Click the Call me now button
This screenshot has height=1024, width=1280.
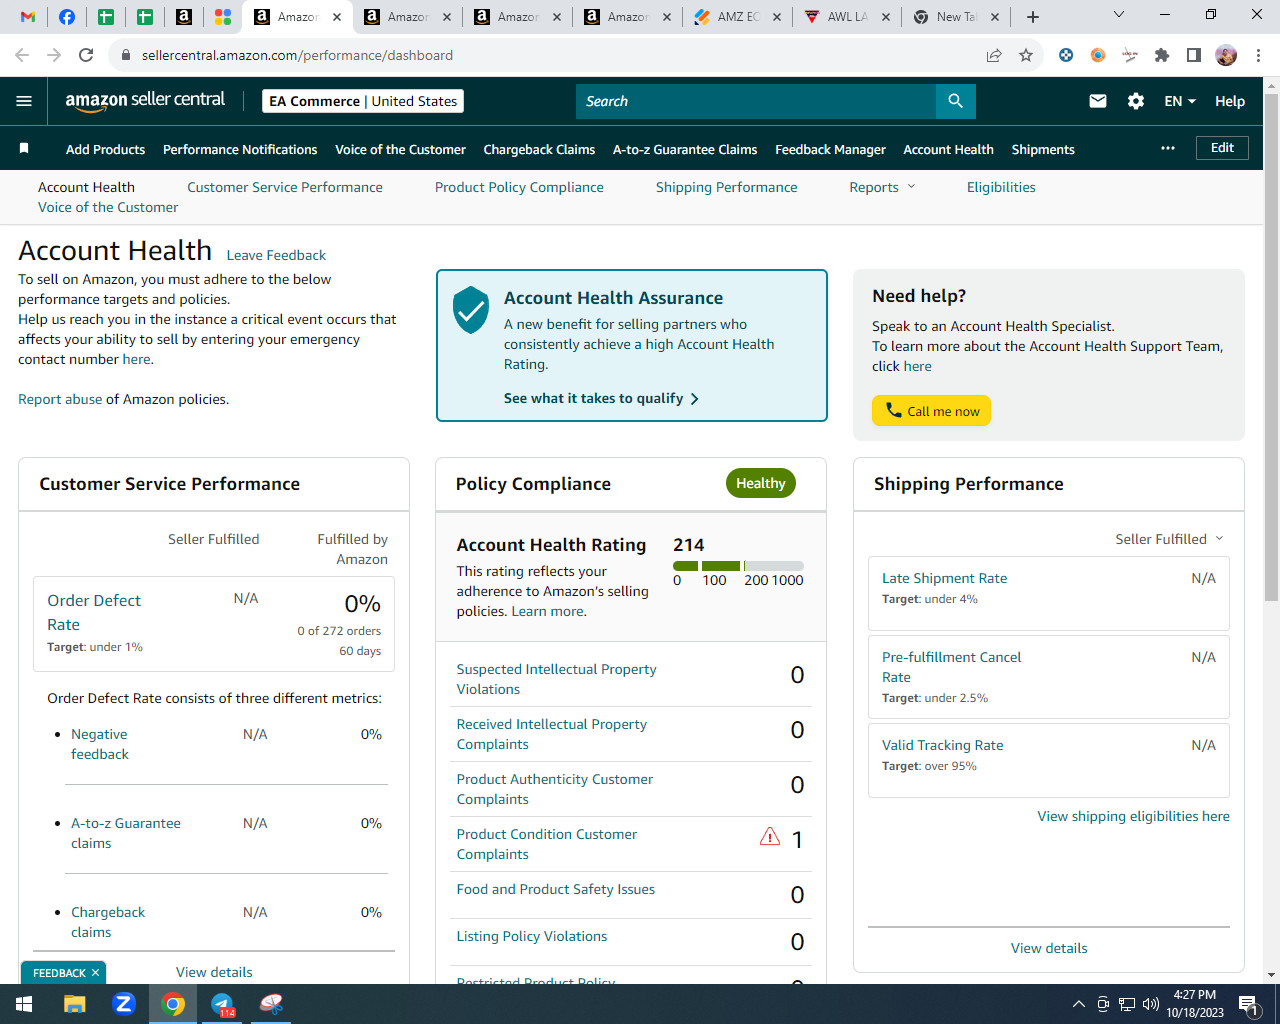coord(932,411)
